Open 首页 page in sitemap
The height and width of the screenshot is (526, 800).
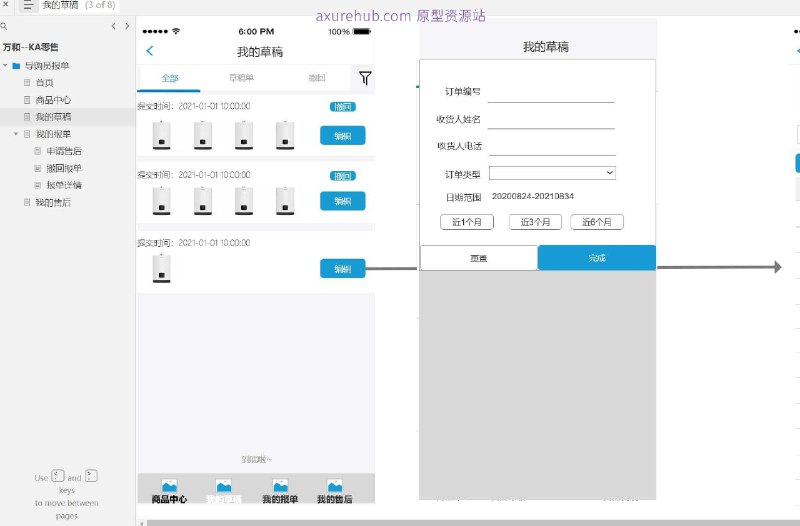pyautogui.click(x=44, y=83)
